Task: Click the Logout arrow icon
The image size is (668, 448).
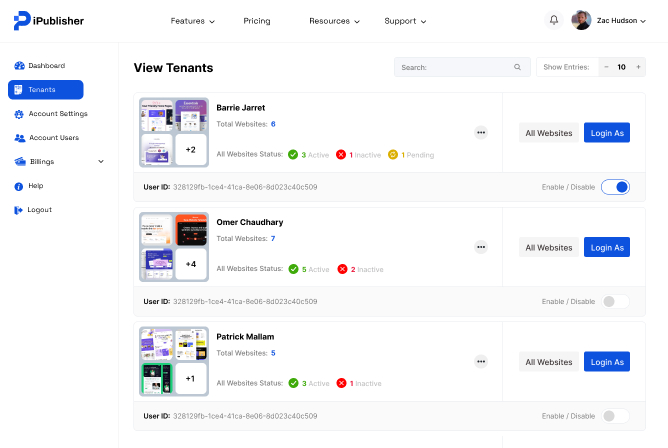Action: coord(18,210)
